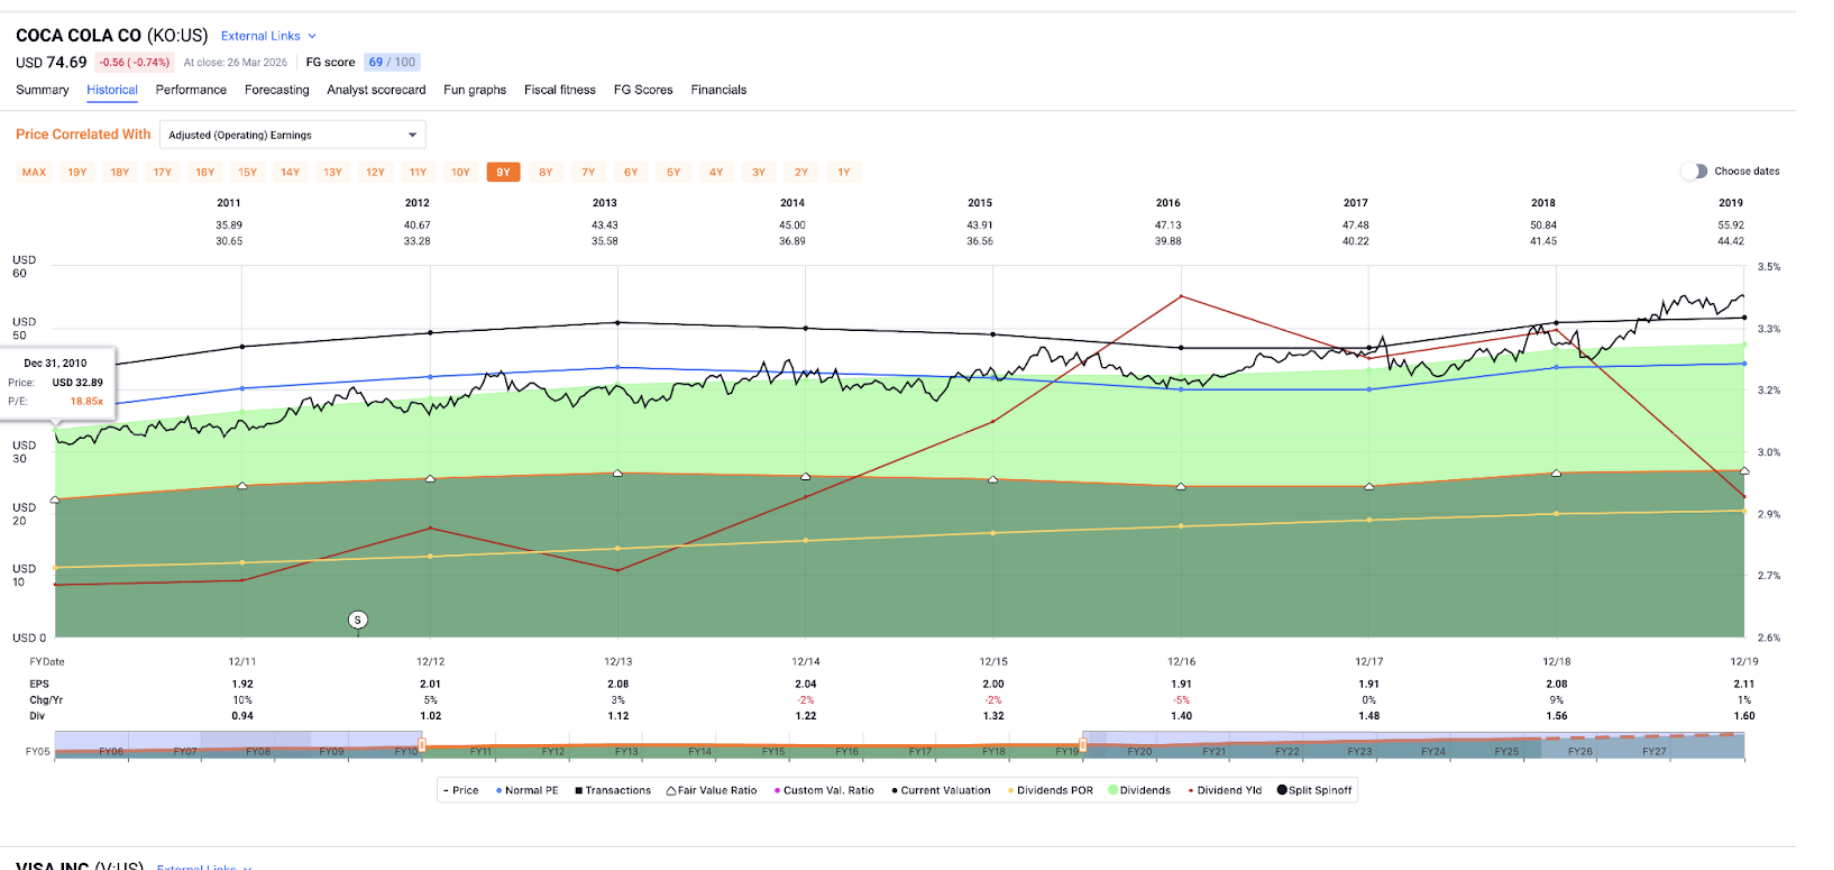Click FY07 in the timeline navigator
The image size is (1834, 870).
click(x=185, y=751)
